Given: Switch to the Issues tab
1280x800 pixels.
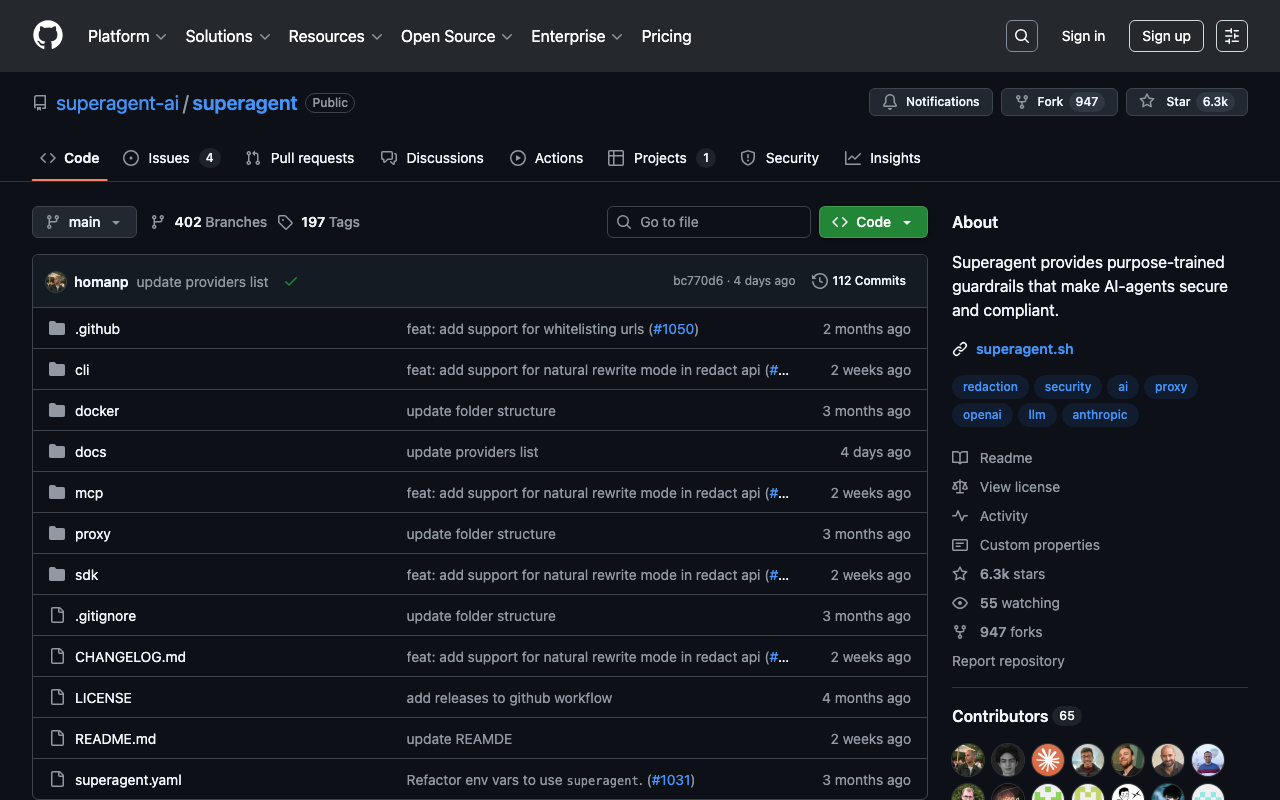Looking at the screenshot, I should coord(170,158).
